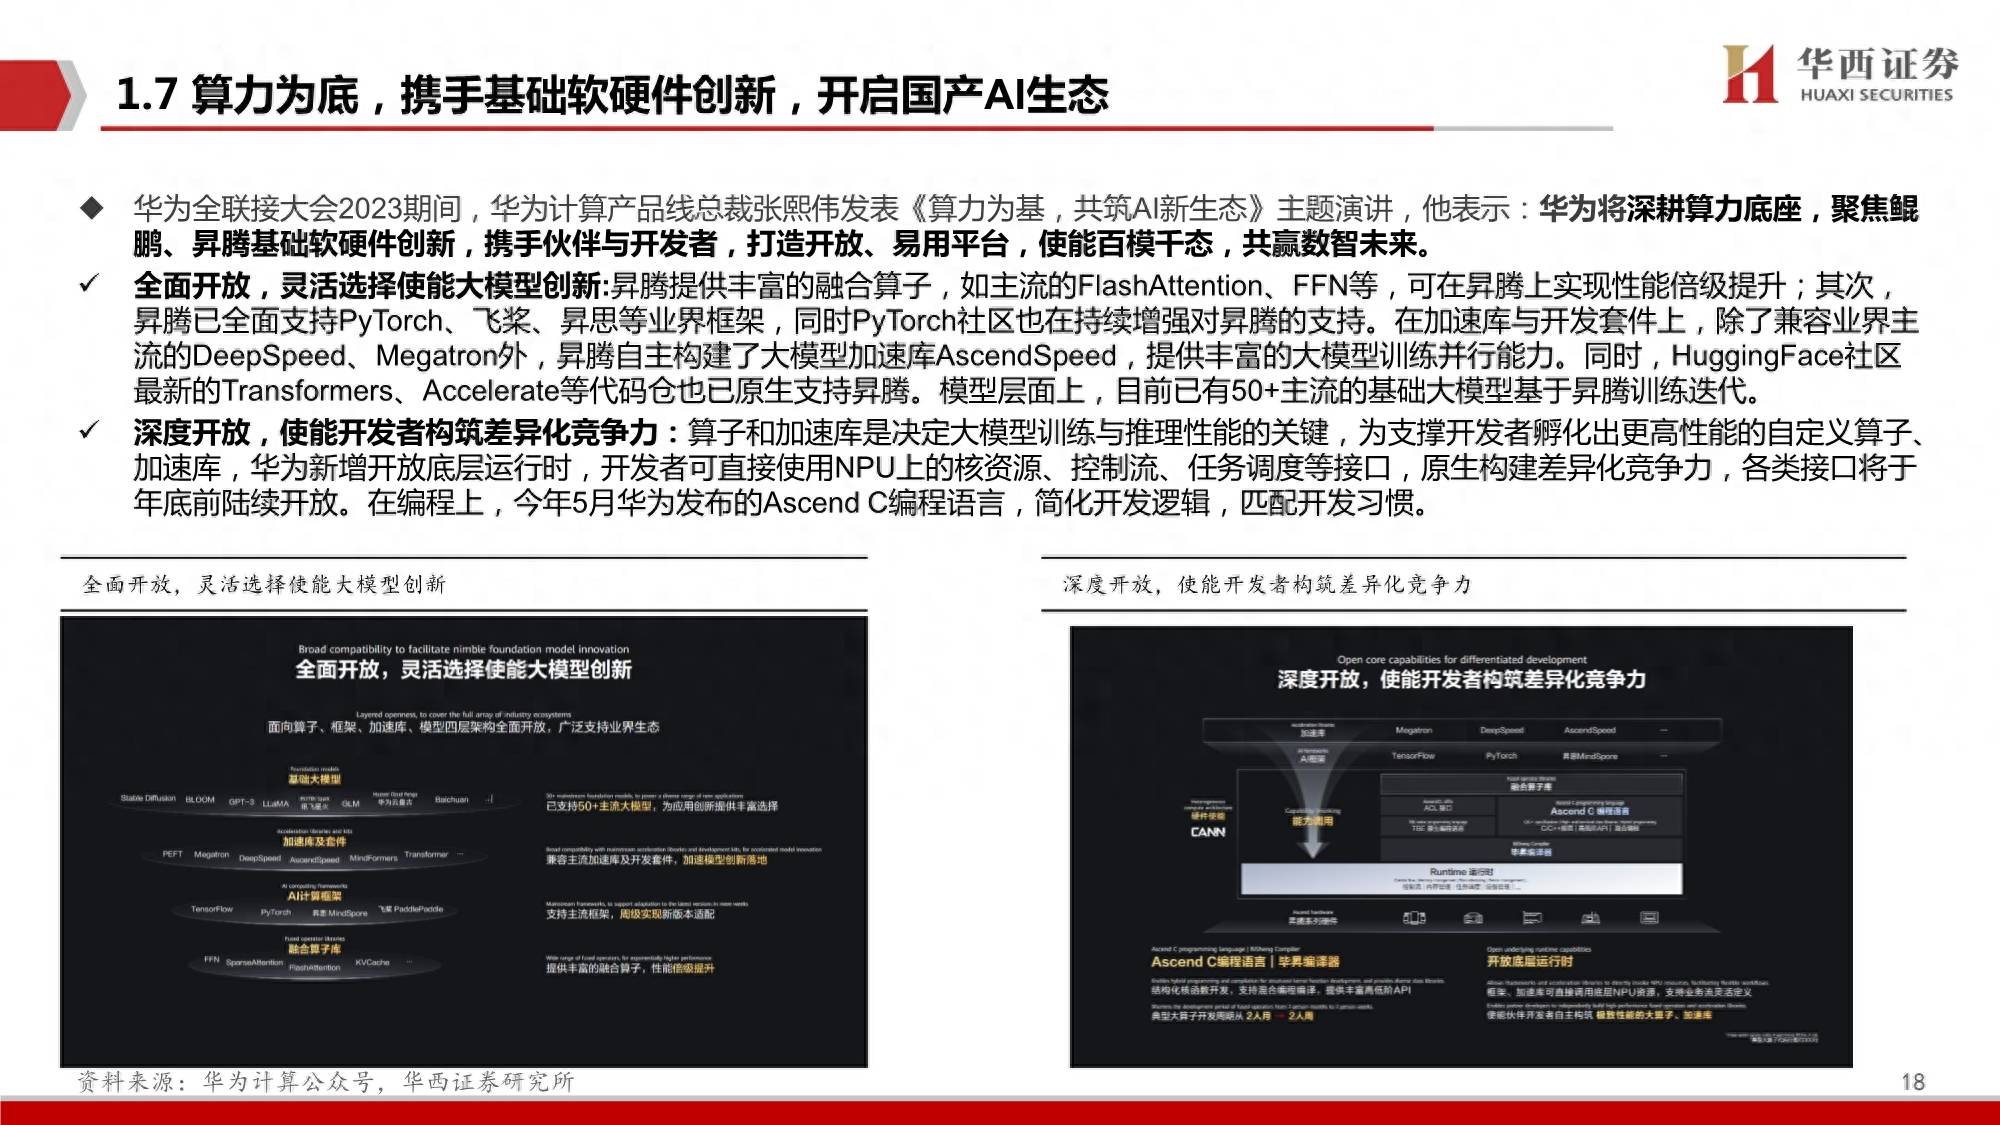Click LLaMA in the foundation models row
The image size is (2000, 1125).
point(276,803)
